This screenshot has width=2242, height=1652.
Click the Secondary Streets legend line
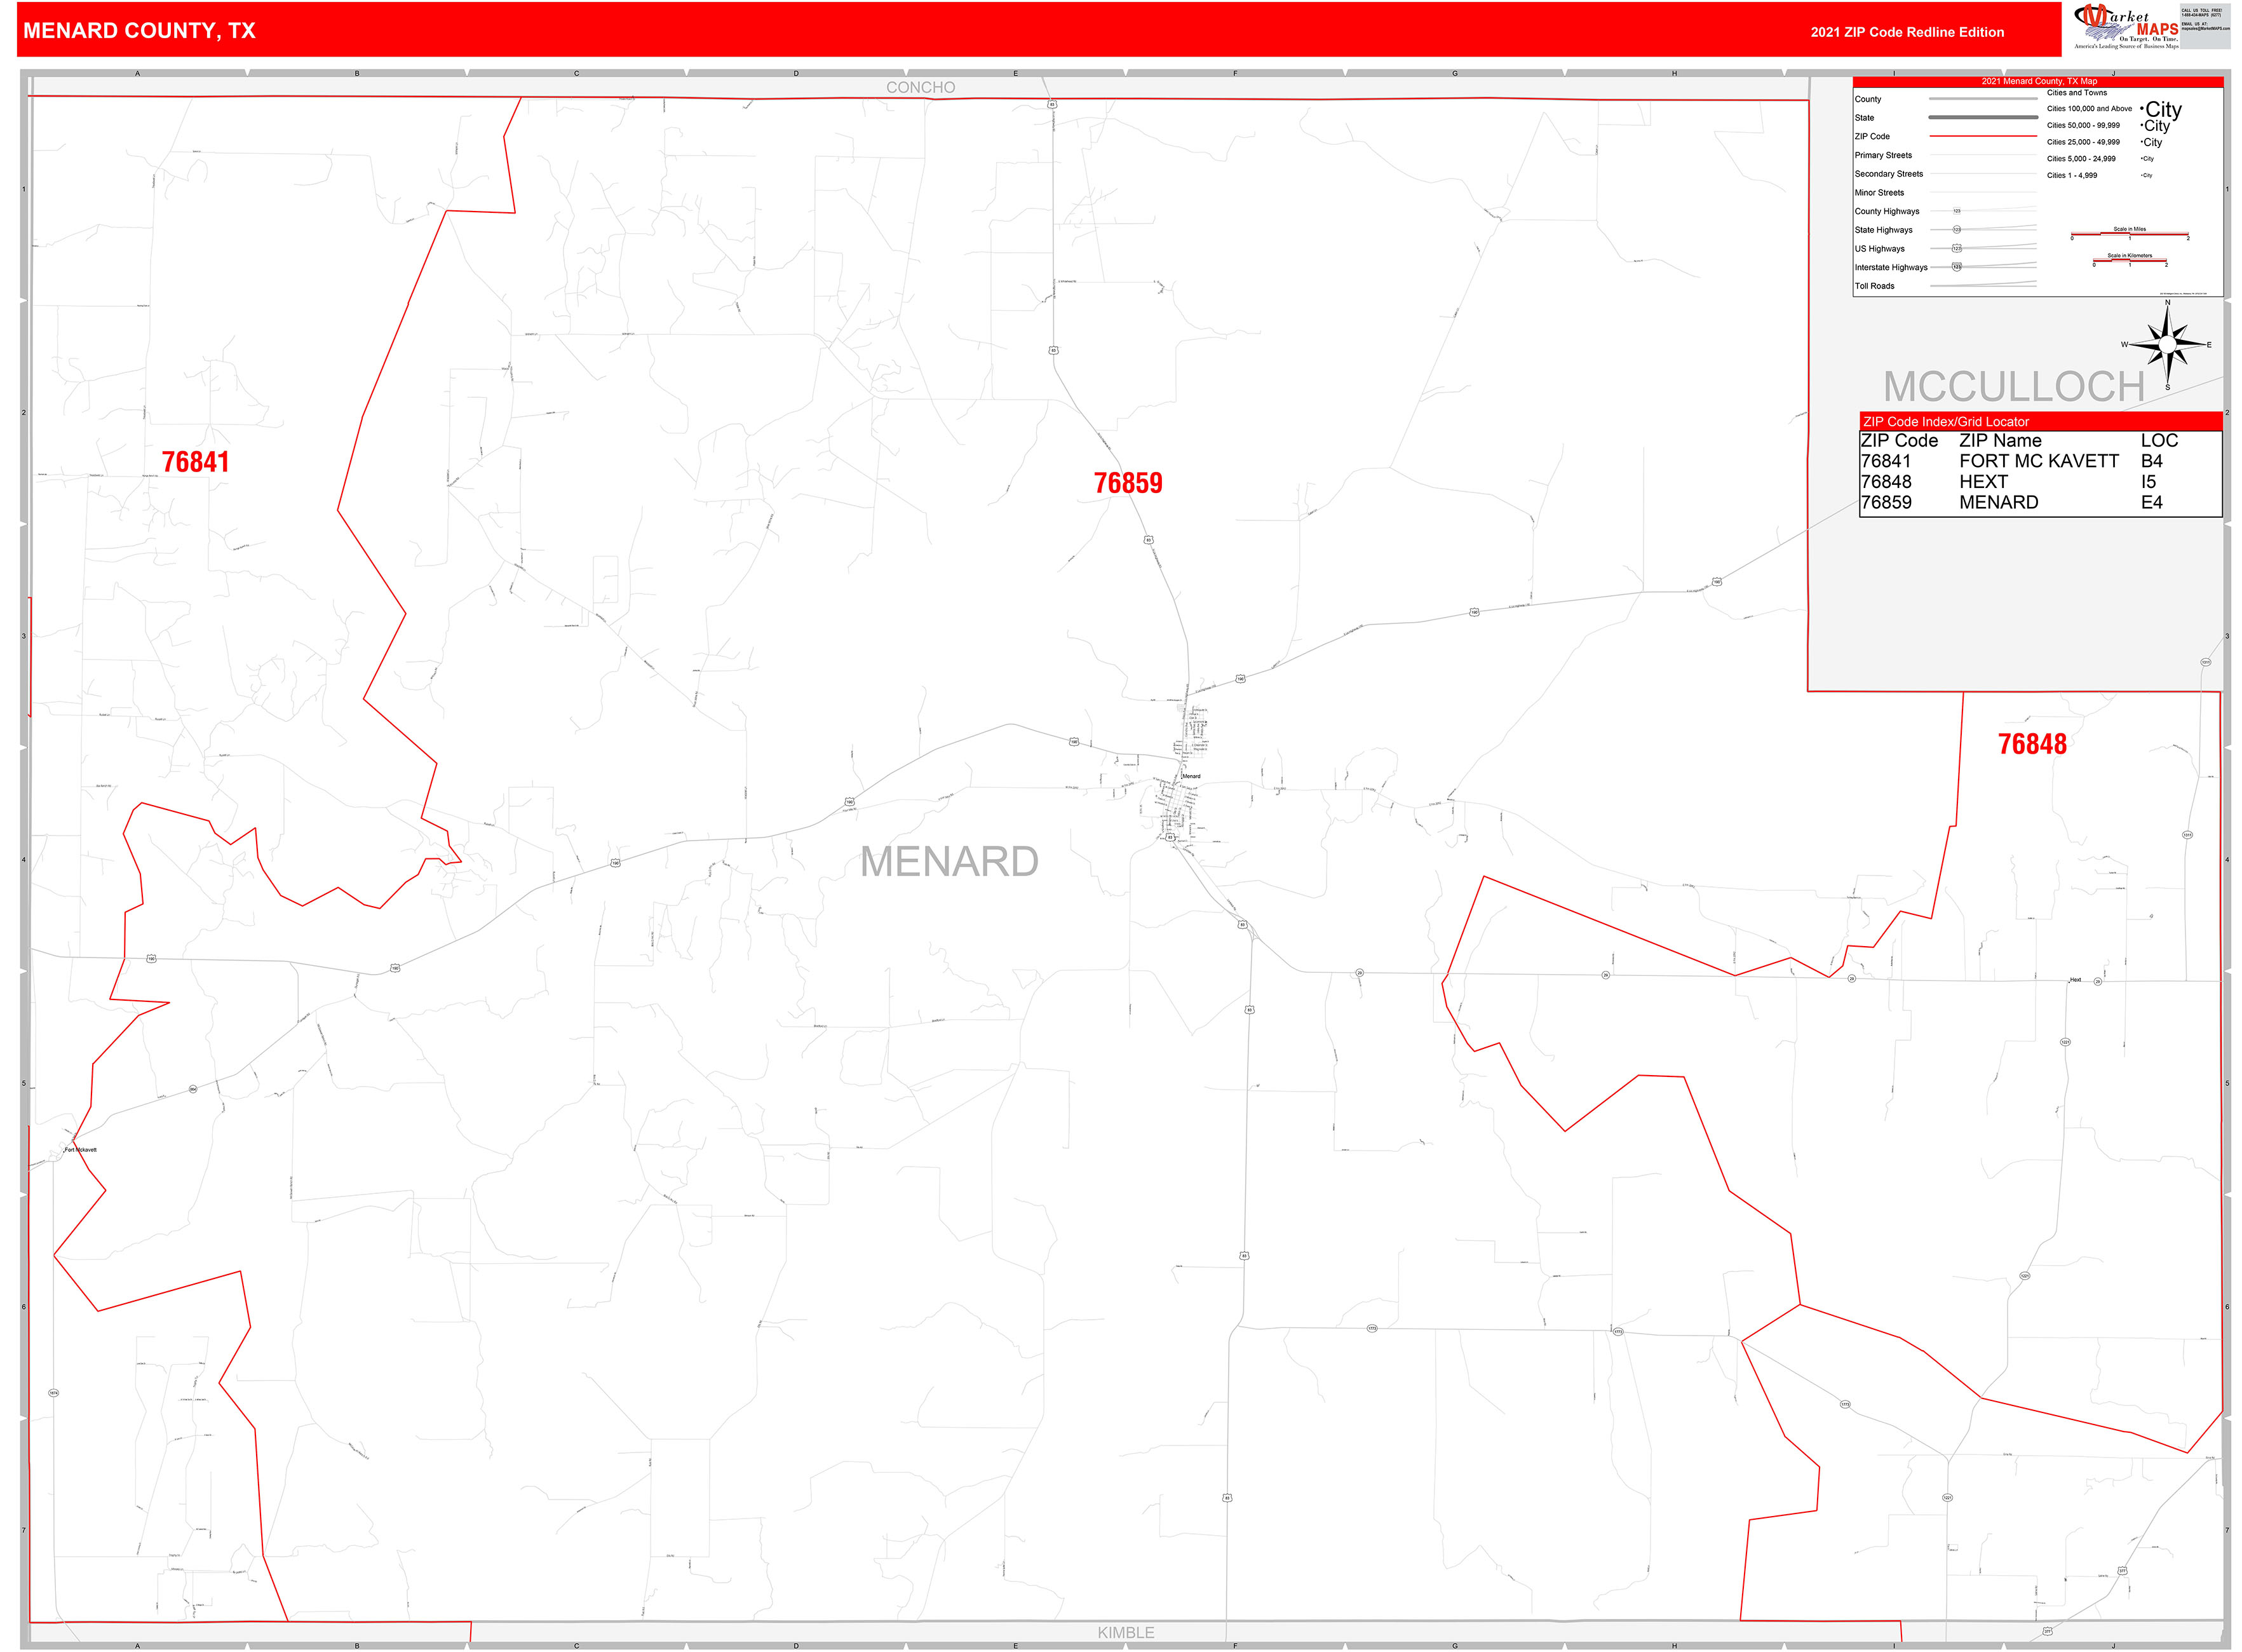pos(1984,174)
